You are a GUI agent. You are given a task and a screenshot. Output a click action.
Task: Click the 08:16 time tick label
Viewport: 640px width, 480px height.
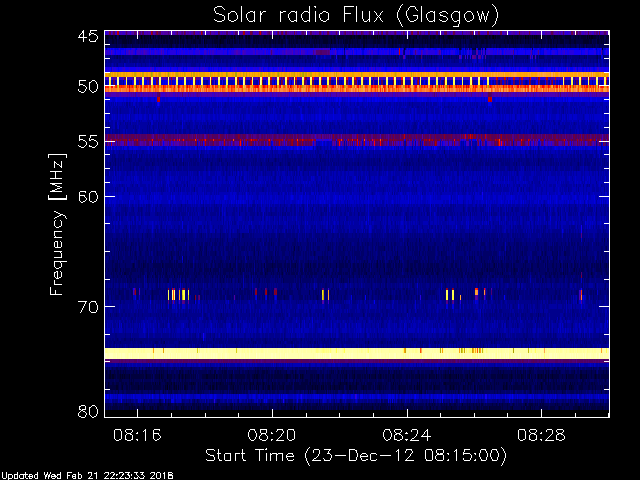tap(138, 435)
